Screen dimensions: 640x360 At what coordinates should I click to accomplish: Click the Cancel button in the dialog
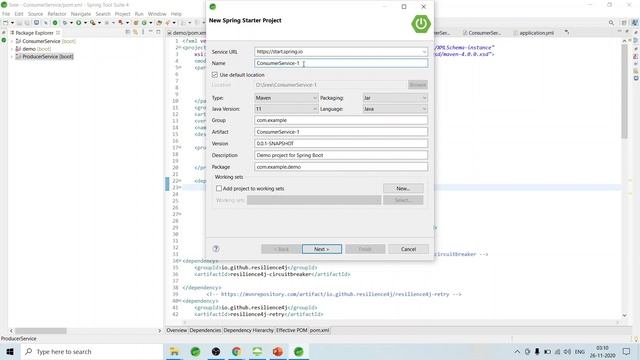408,249
